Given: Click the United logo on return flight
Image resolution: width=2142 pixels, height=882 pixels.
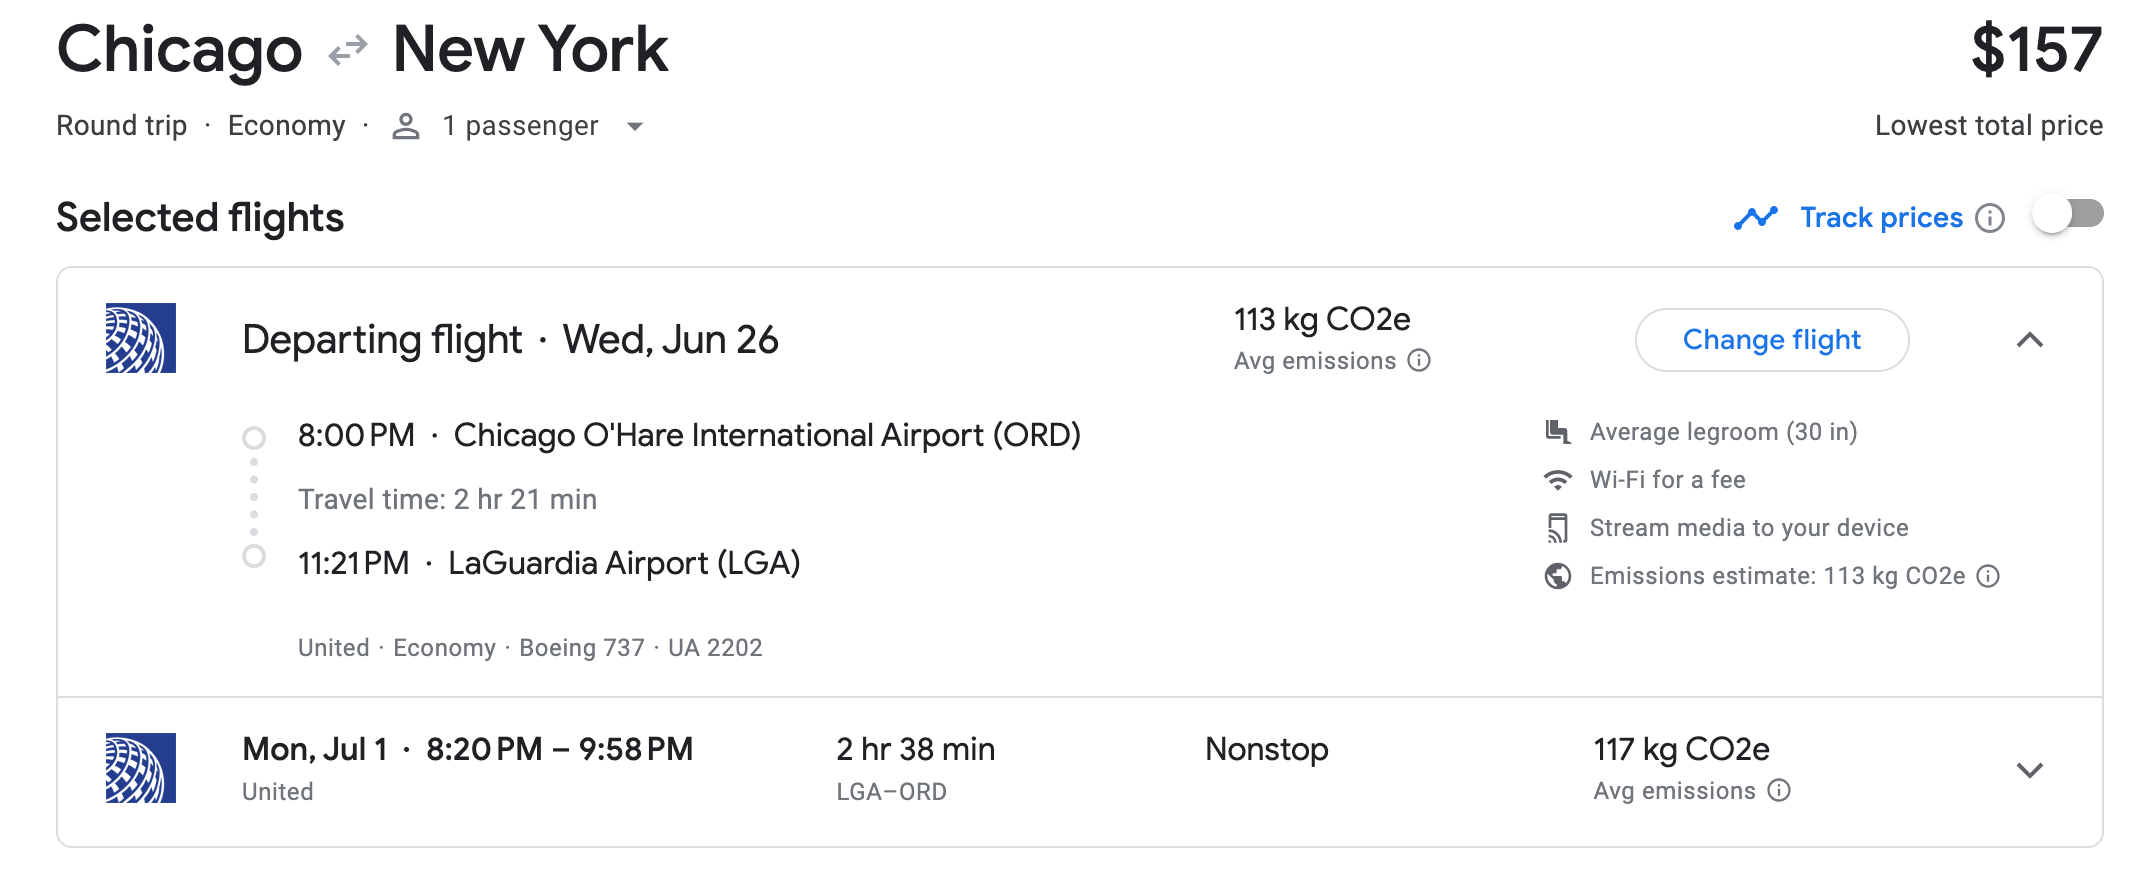Looking at the screenshot, I should [x=141, y=768].
